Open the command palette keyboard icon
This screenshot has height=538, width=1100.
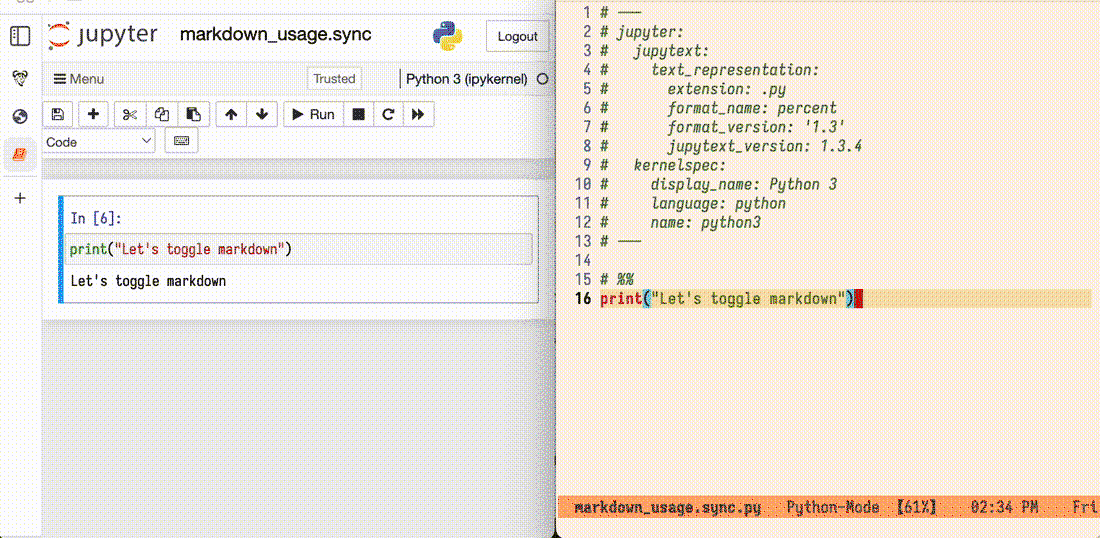(181, 141)
